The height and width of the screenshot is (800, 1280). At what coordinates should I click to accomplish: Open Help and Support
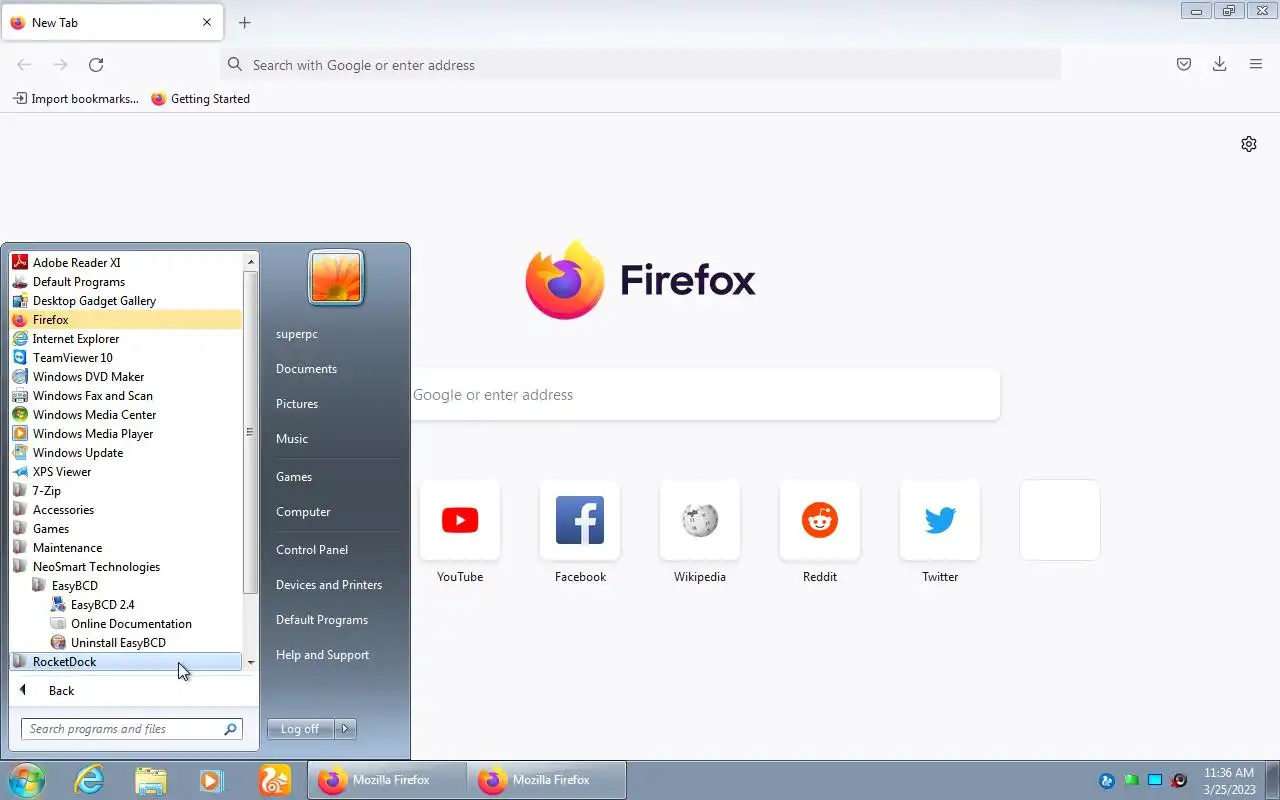coord(322,655)
